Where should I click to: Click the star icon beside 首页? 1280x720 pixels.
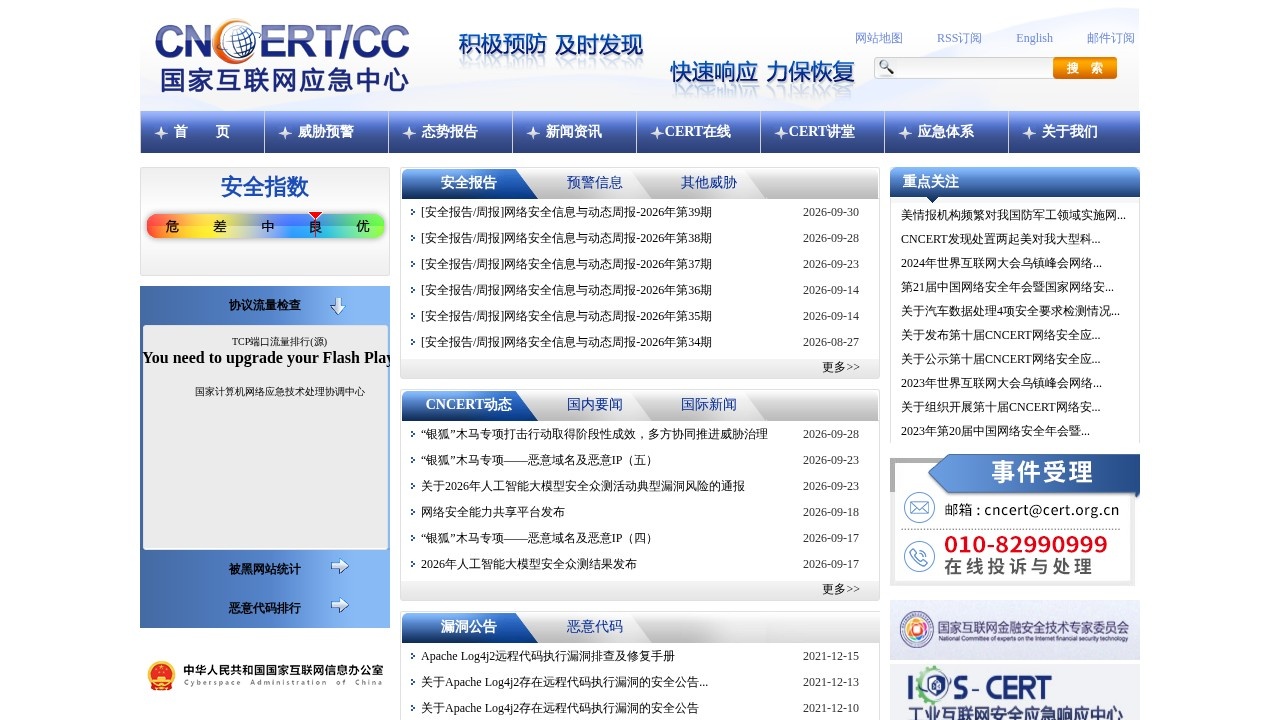point(161,132)
